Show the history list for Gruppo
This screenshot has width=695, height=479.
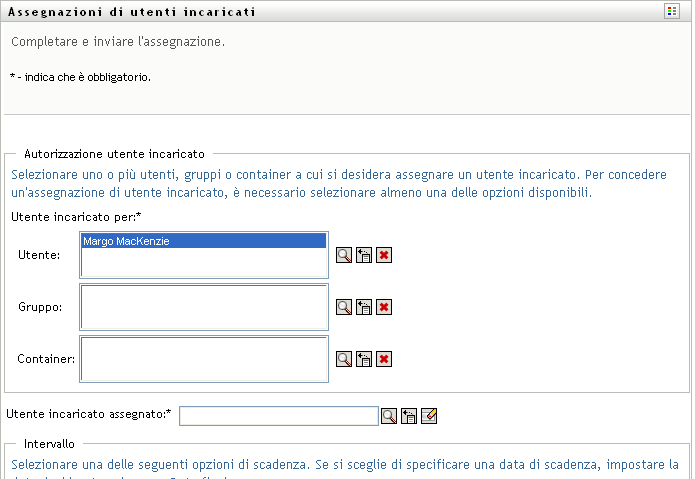click(364, 307)
